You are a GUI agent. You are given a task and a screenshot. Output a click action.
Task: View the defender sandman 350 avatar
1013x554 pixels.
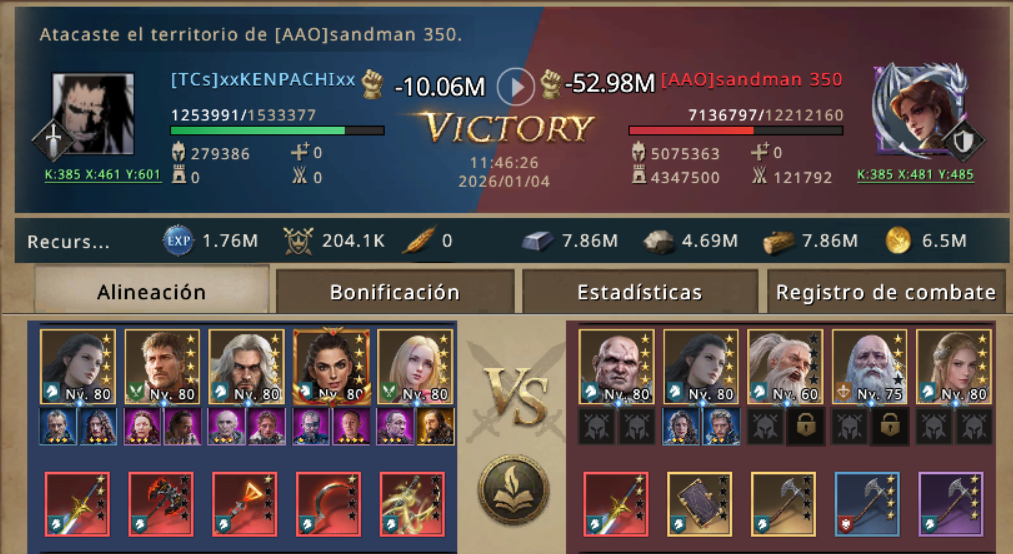(x=921, y=111)
